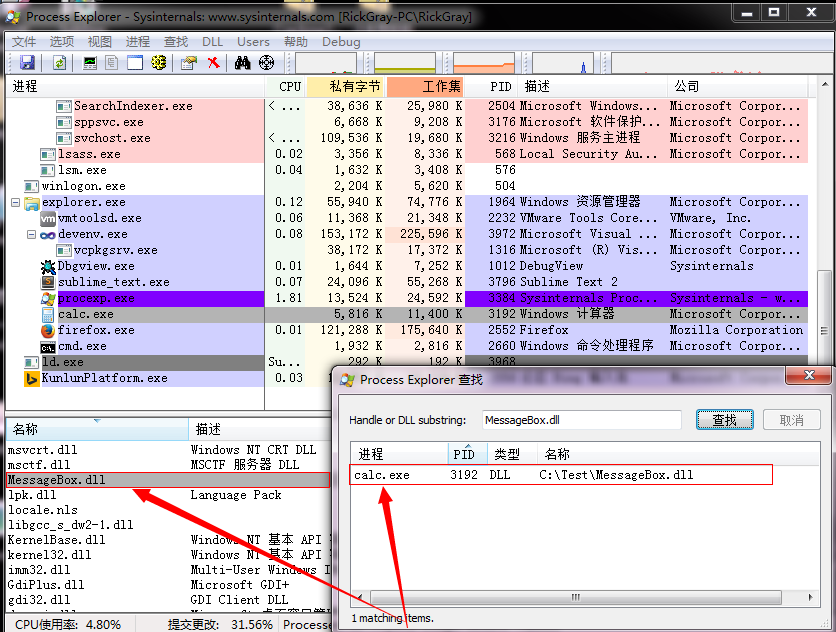Screen dimensions: 836x632
Task: Click the devenv.exe Visual Studio icon
Action: coord(48,235)
